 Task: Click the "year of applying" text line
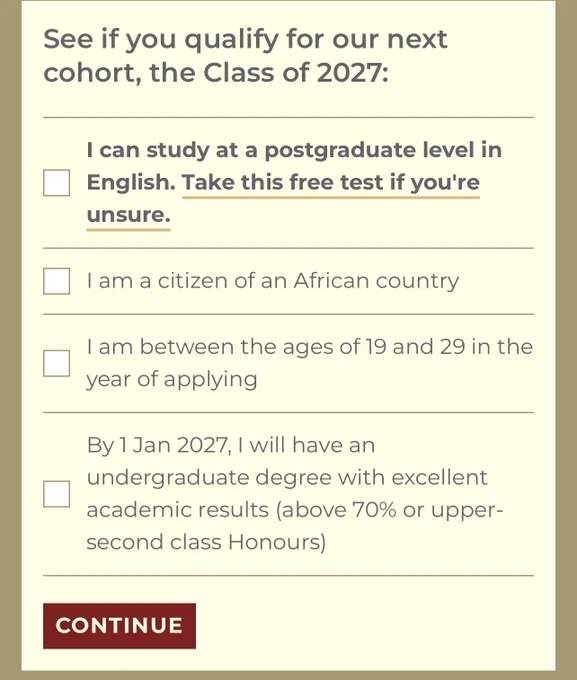[x=172, y=379]
